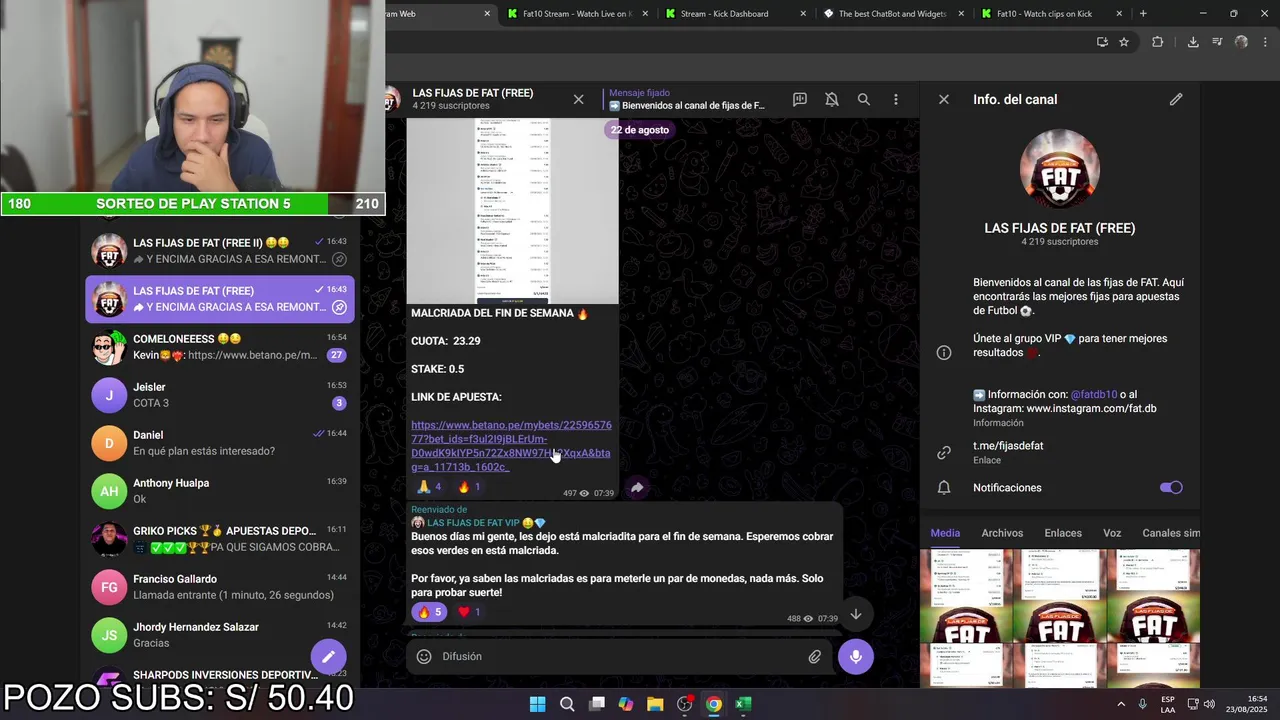Edit channel info with the pencil icon
The image size is (1280, 720).
click(x=1176, y=99)
